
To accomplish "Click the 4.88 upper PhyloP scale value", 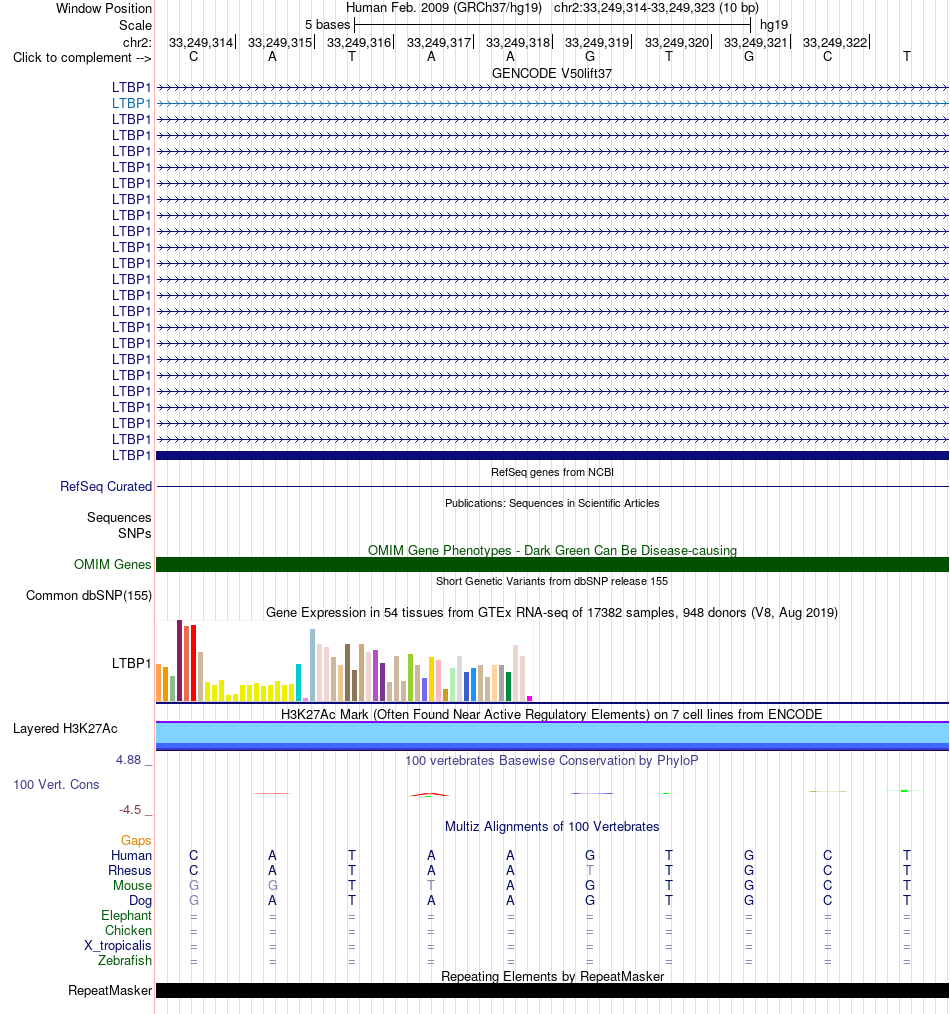I will (x=128, y=760).
